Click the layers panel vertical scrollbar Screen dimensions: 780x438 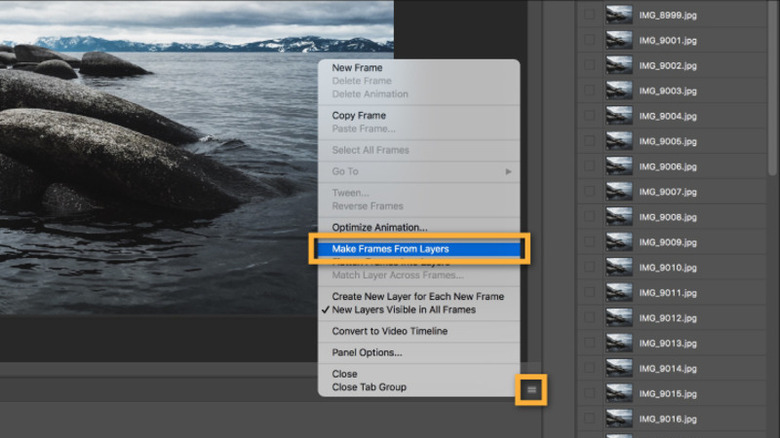[x=772, y=80]
